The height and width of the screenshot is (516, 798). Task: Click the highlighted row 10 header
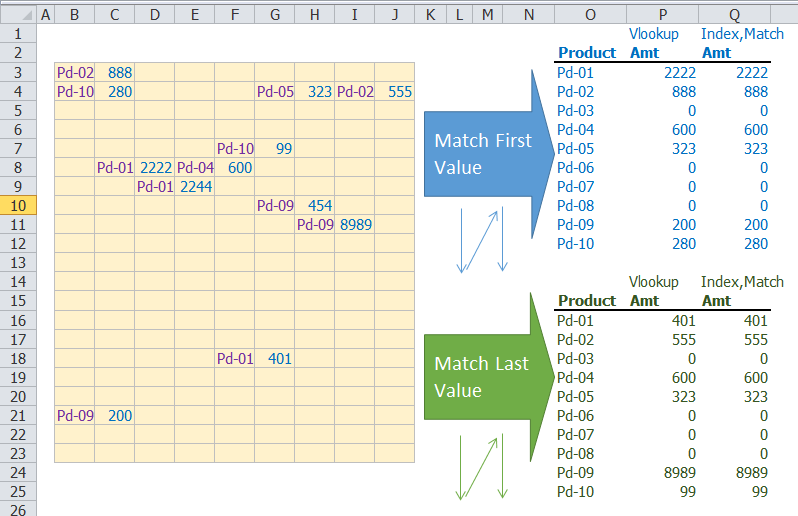[18, 205]
